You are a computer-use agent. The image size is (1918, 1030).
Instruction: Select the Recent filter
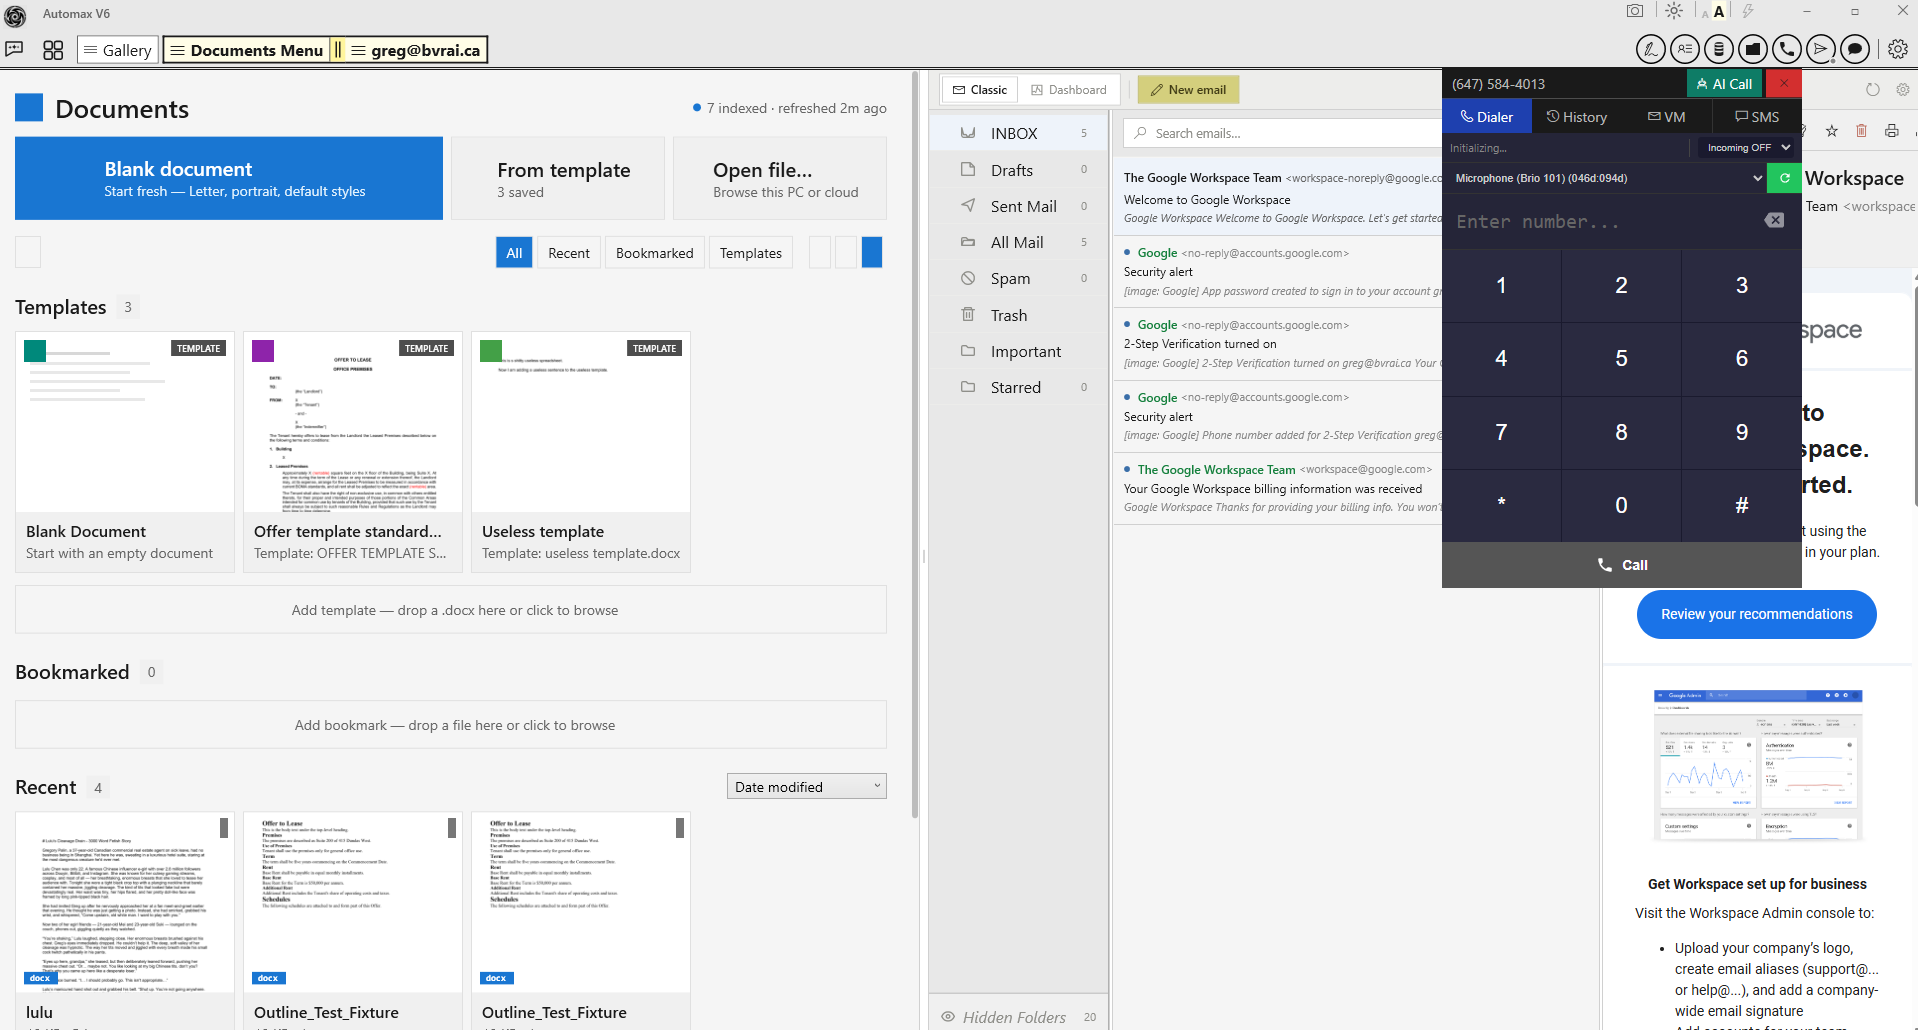pos(569,253)
